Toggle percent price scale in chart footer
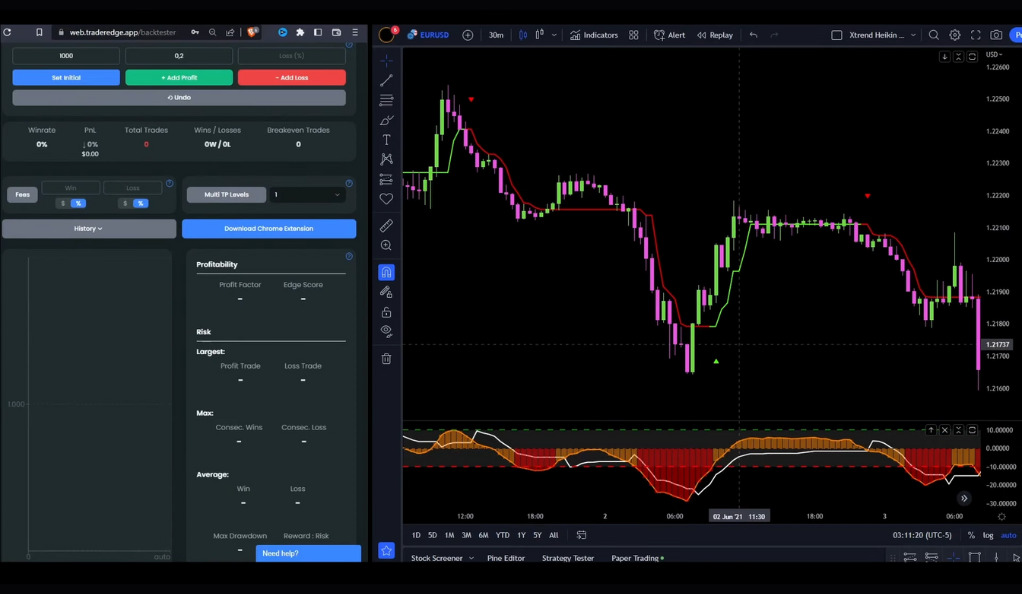 coord(971,535)
